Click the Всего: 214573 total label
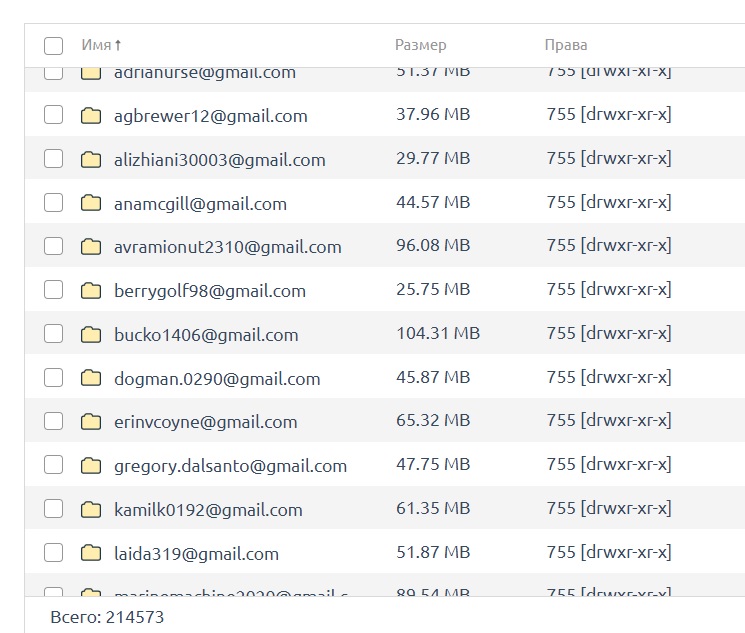 (107, 617)
